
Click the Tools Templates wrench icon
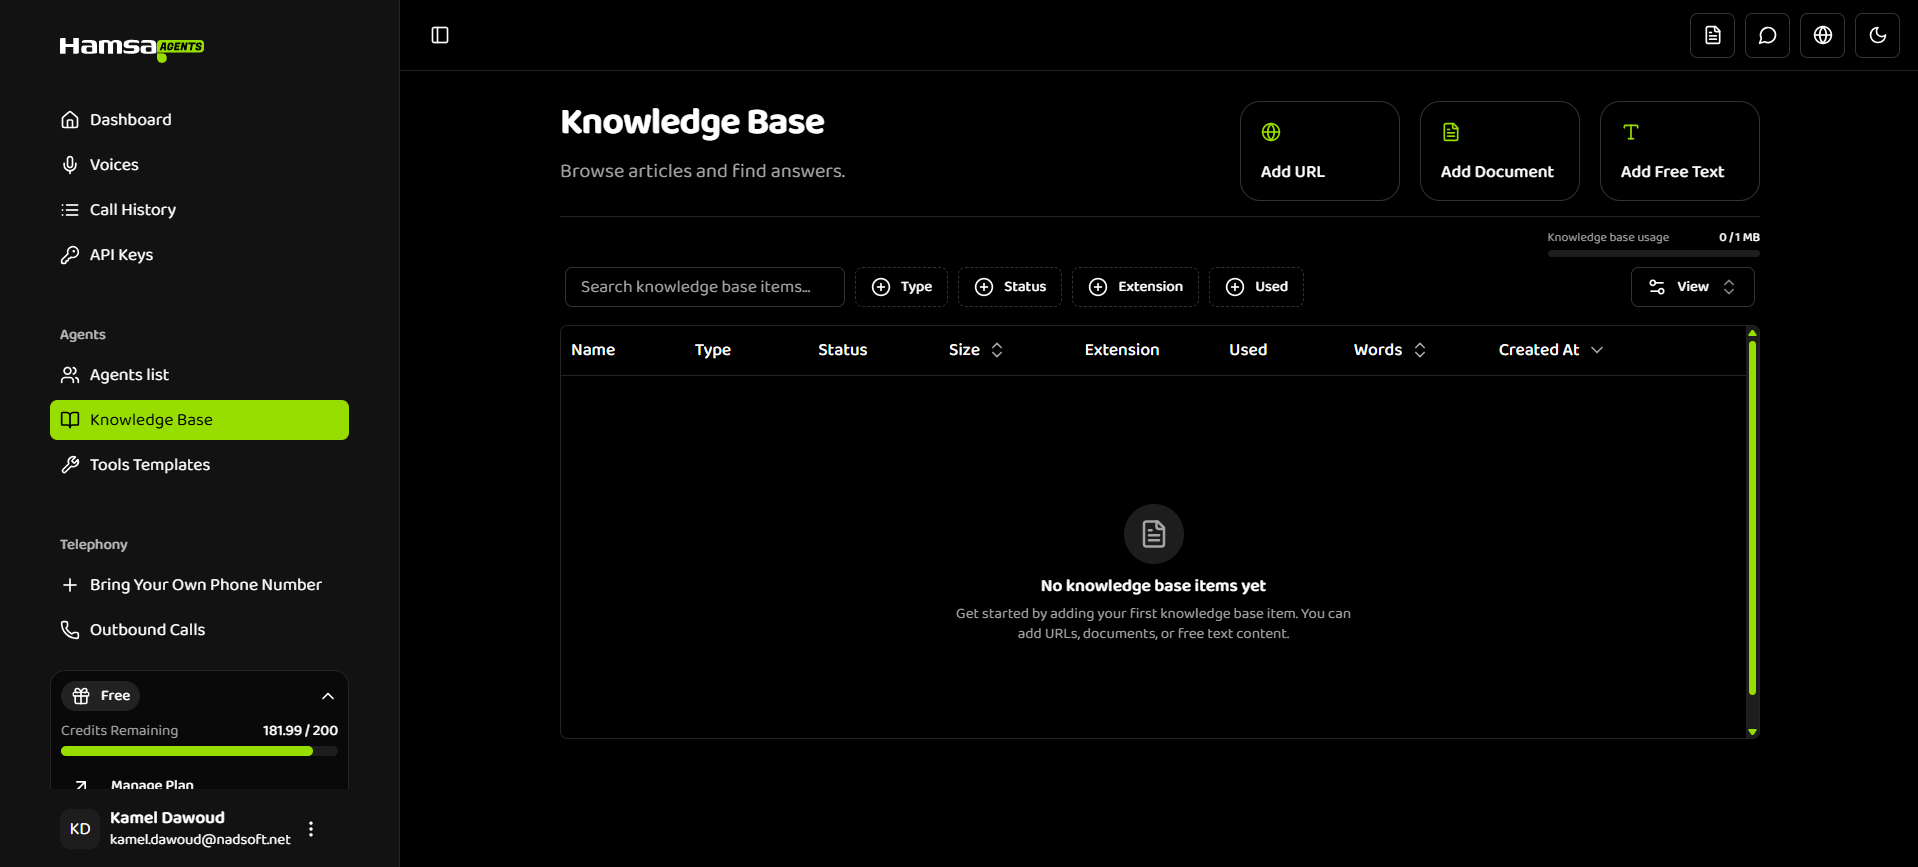(70, 465)
